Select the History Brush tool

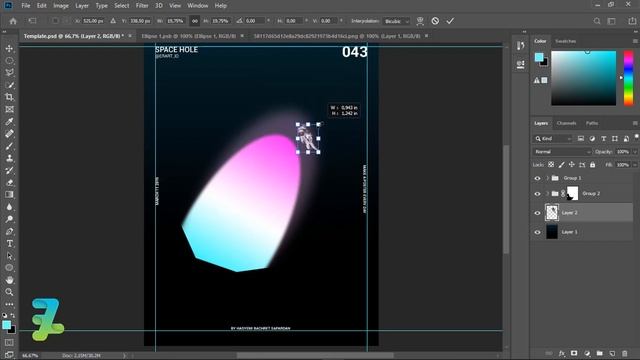tap(9, 171)
